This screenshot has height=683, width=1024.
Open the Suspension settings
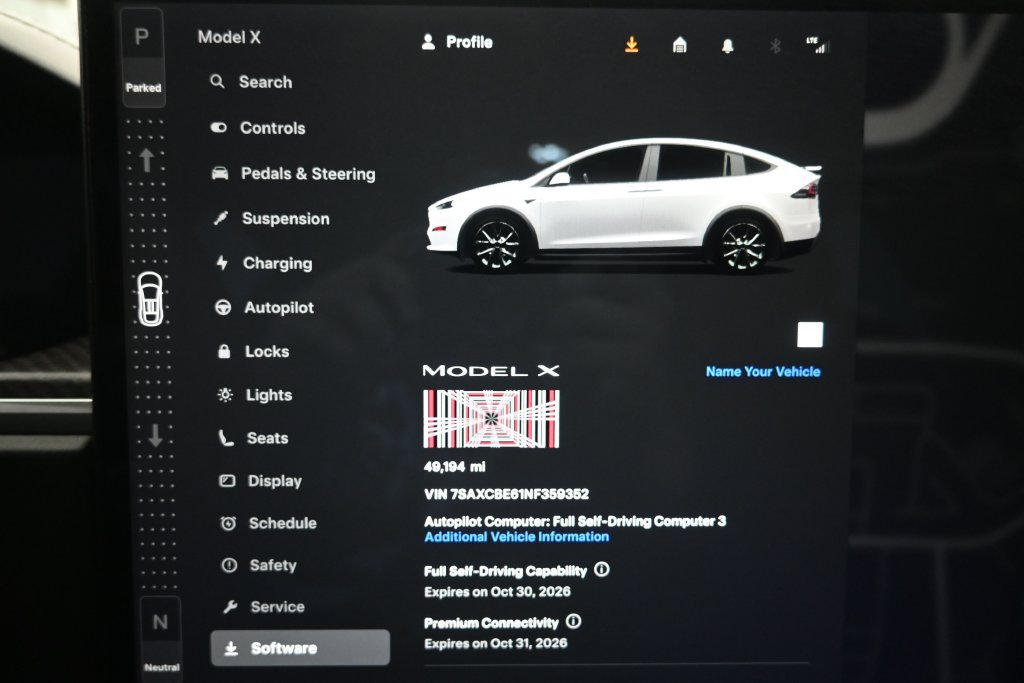[x=272, y=219]
